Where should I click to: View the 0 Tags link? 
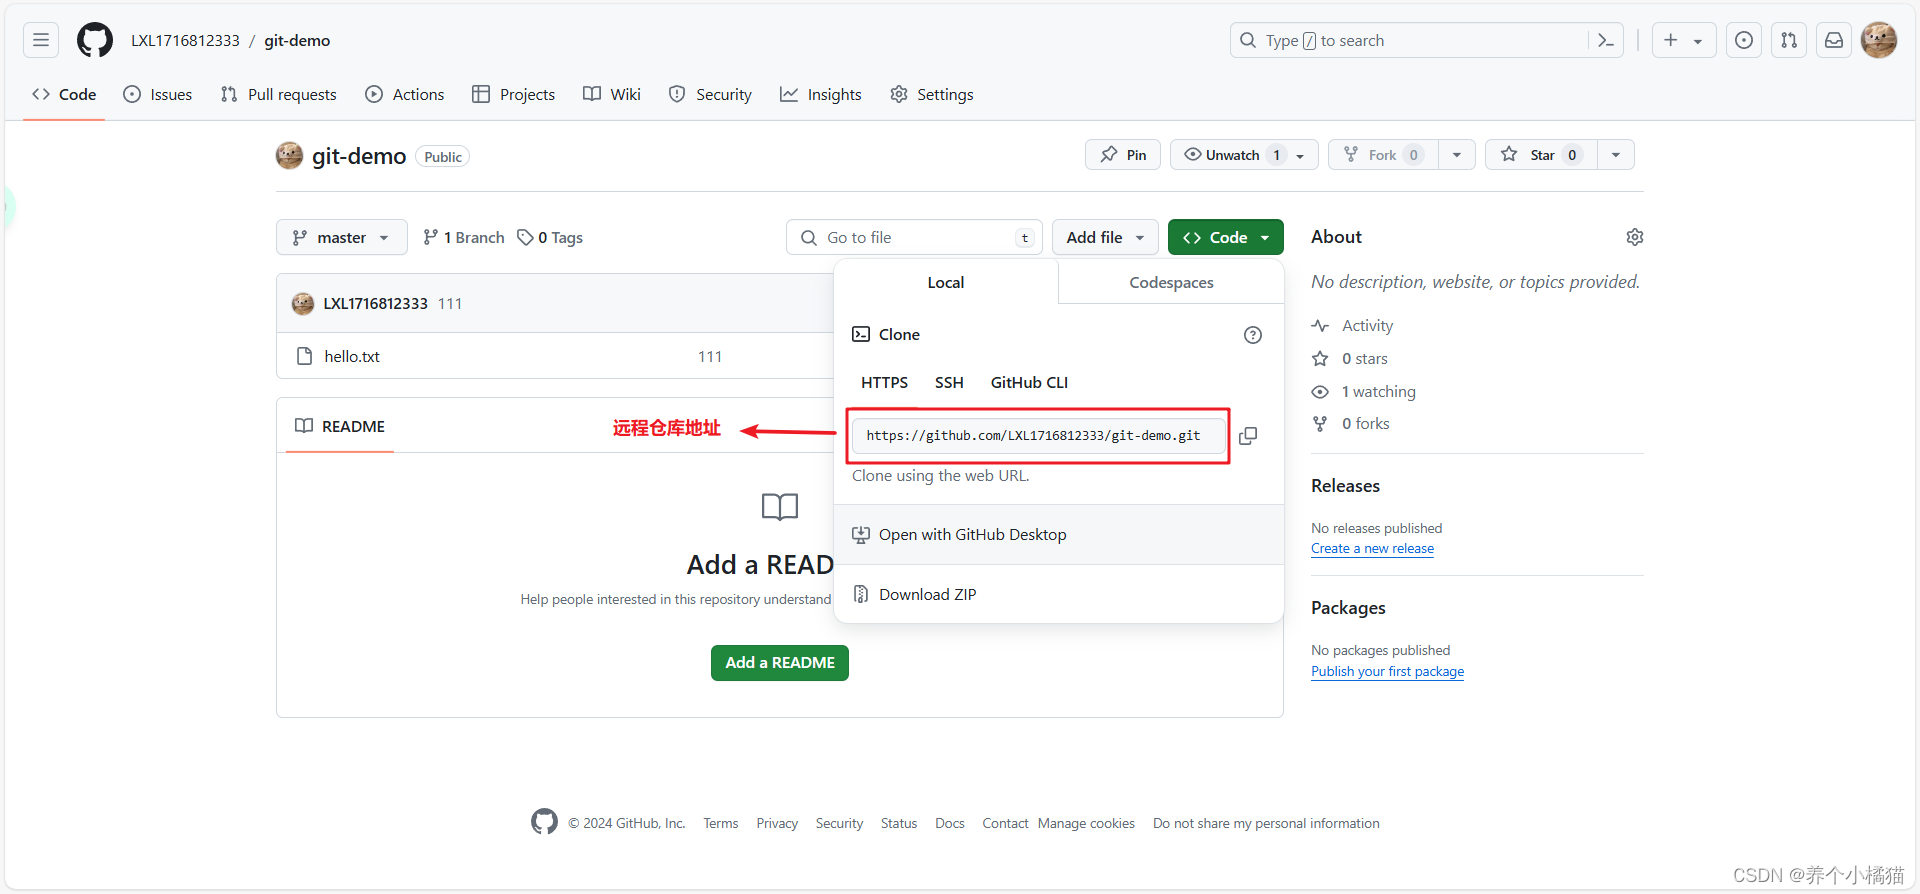[550, 237]
